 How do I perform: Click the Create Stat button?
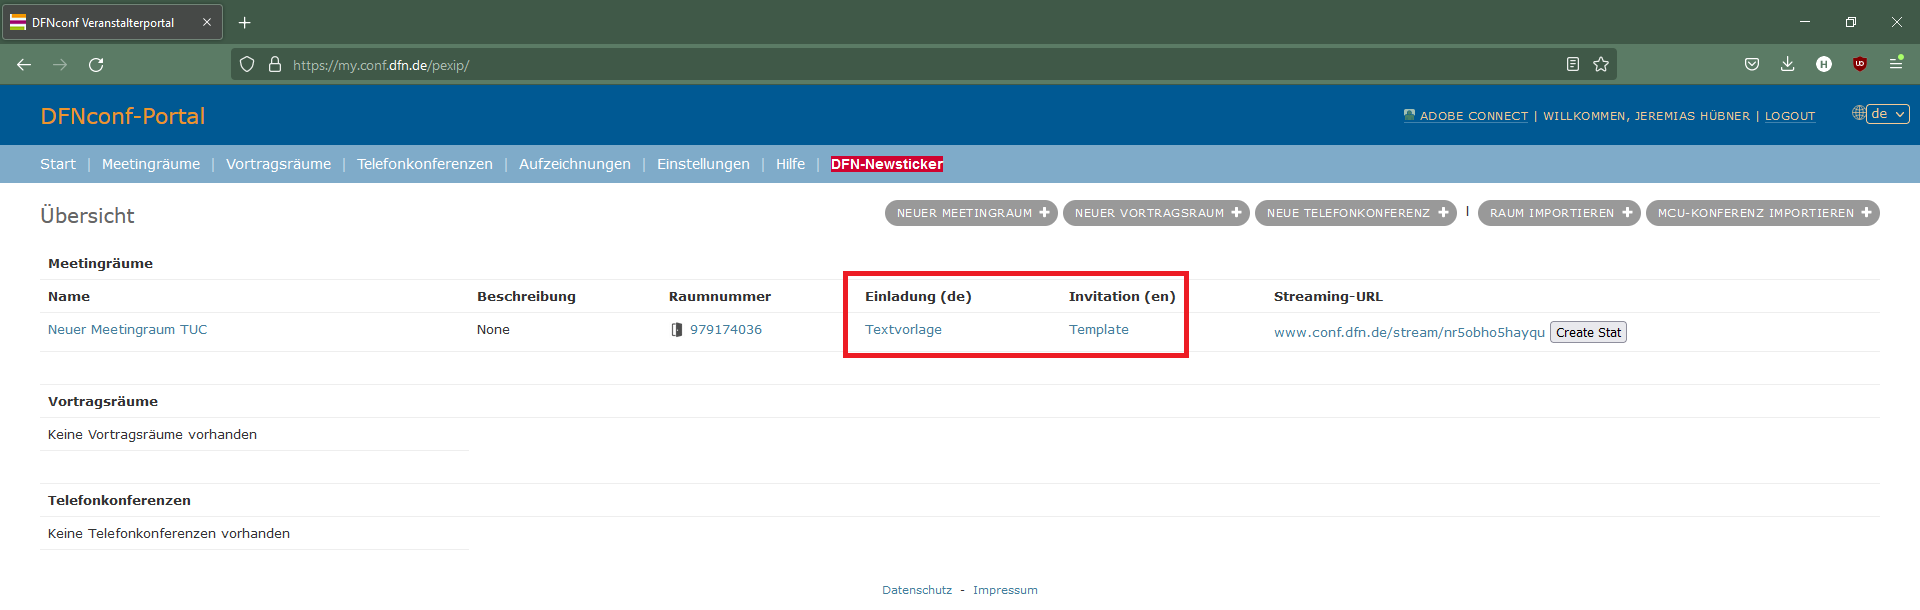pyautogui.click(x=1588, y=333)
